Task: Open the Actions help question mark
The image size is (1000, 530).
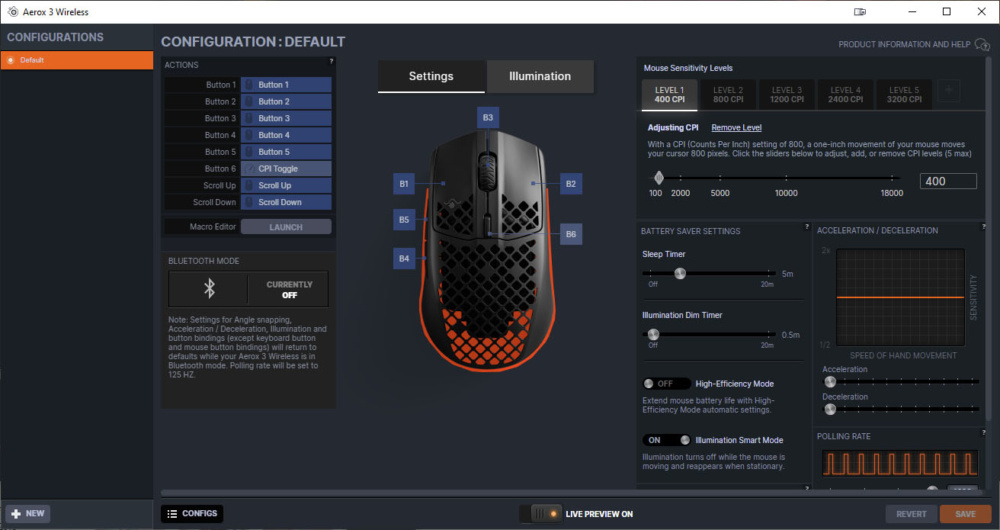Action: pyautogui.click(x=331, y=62)
